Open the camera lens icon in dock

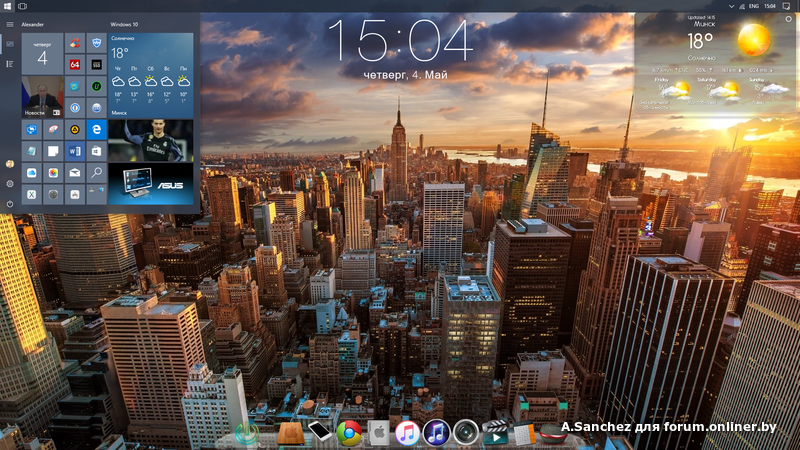click(x=465, y=432)
